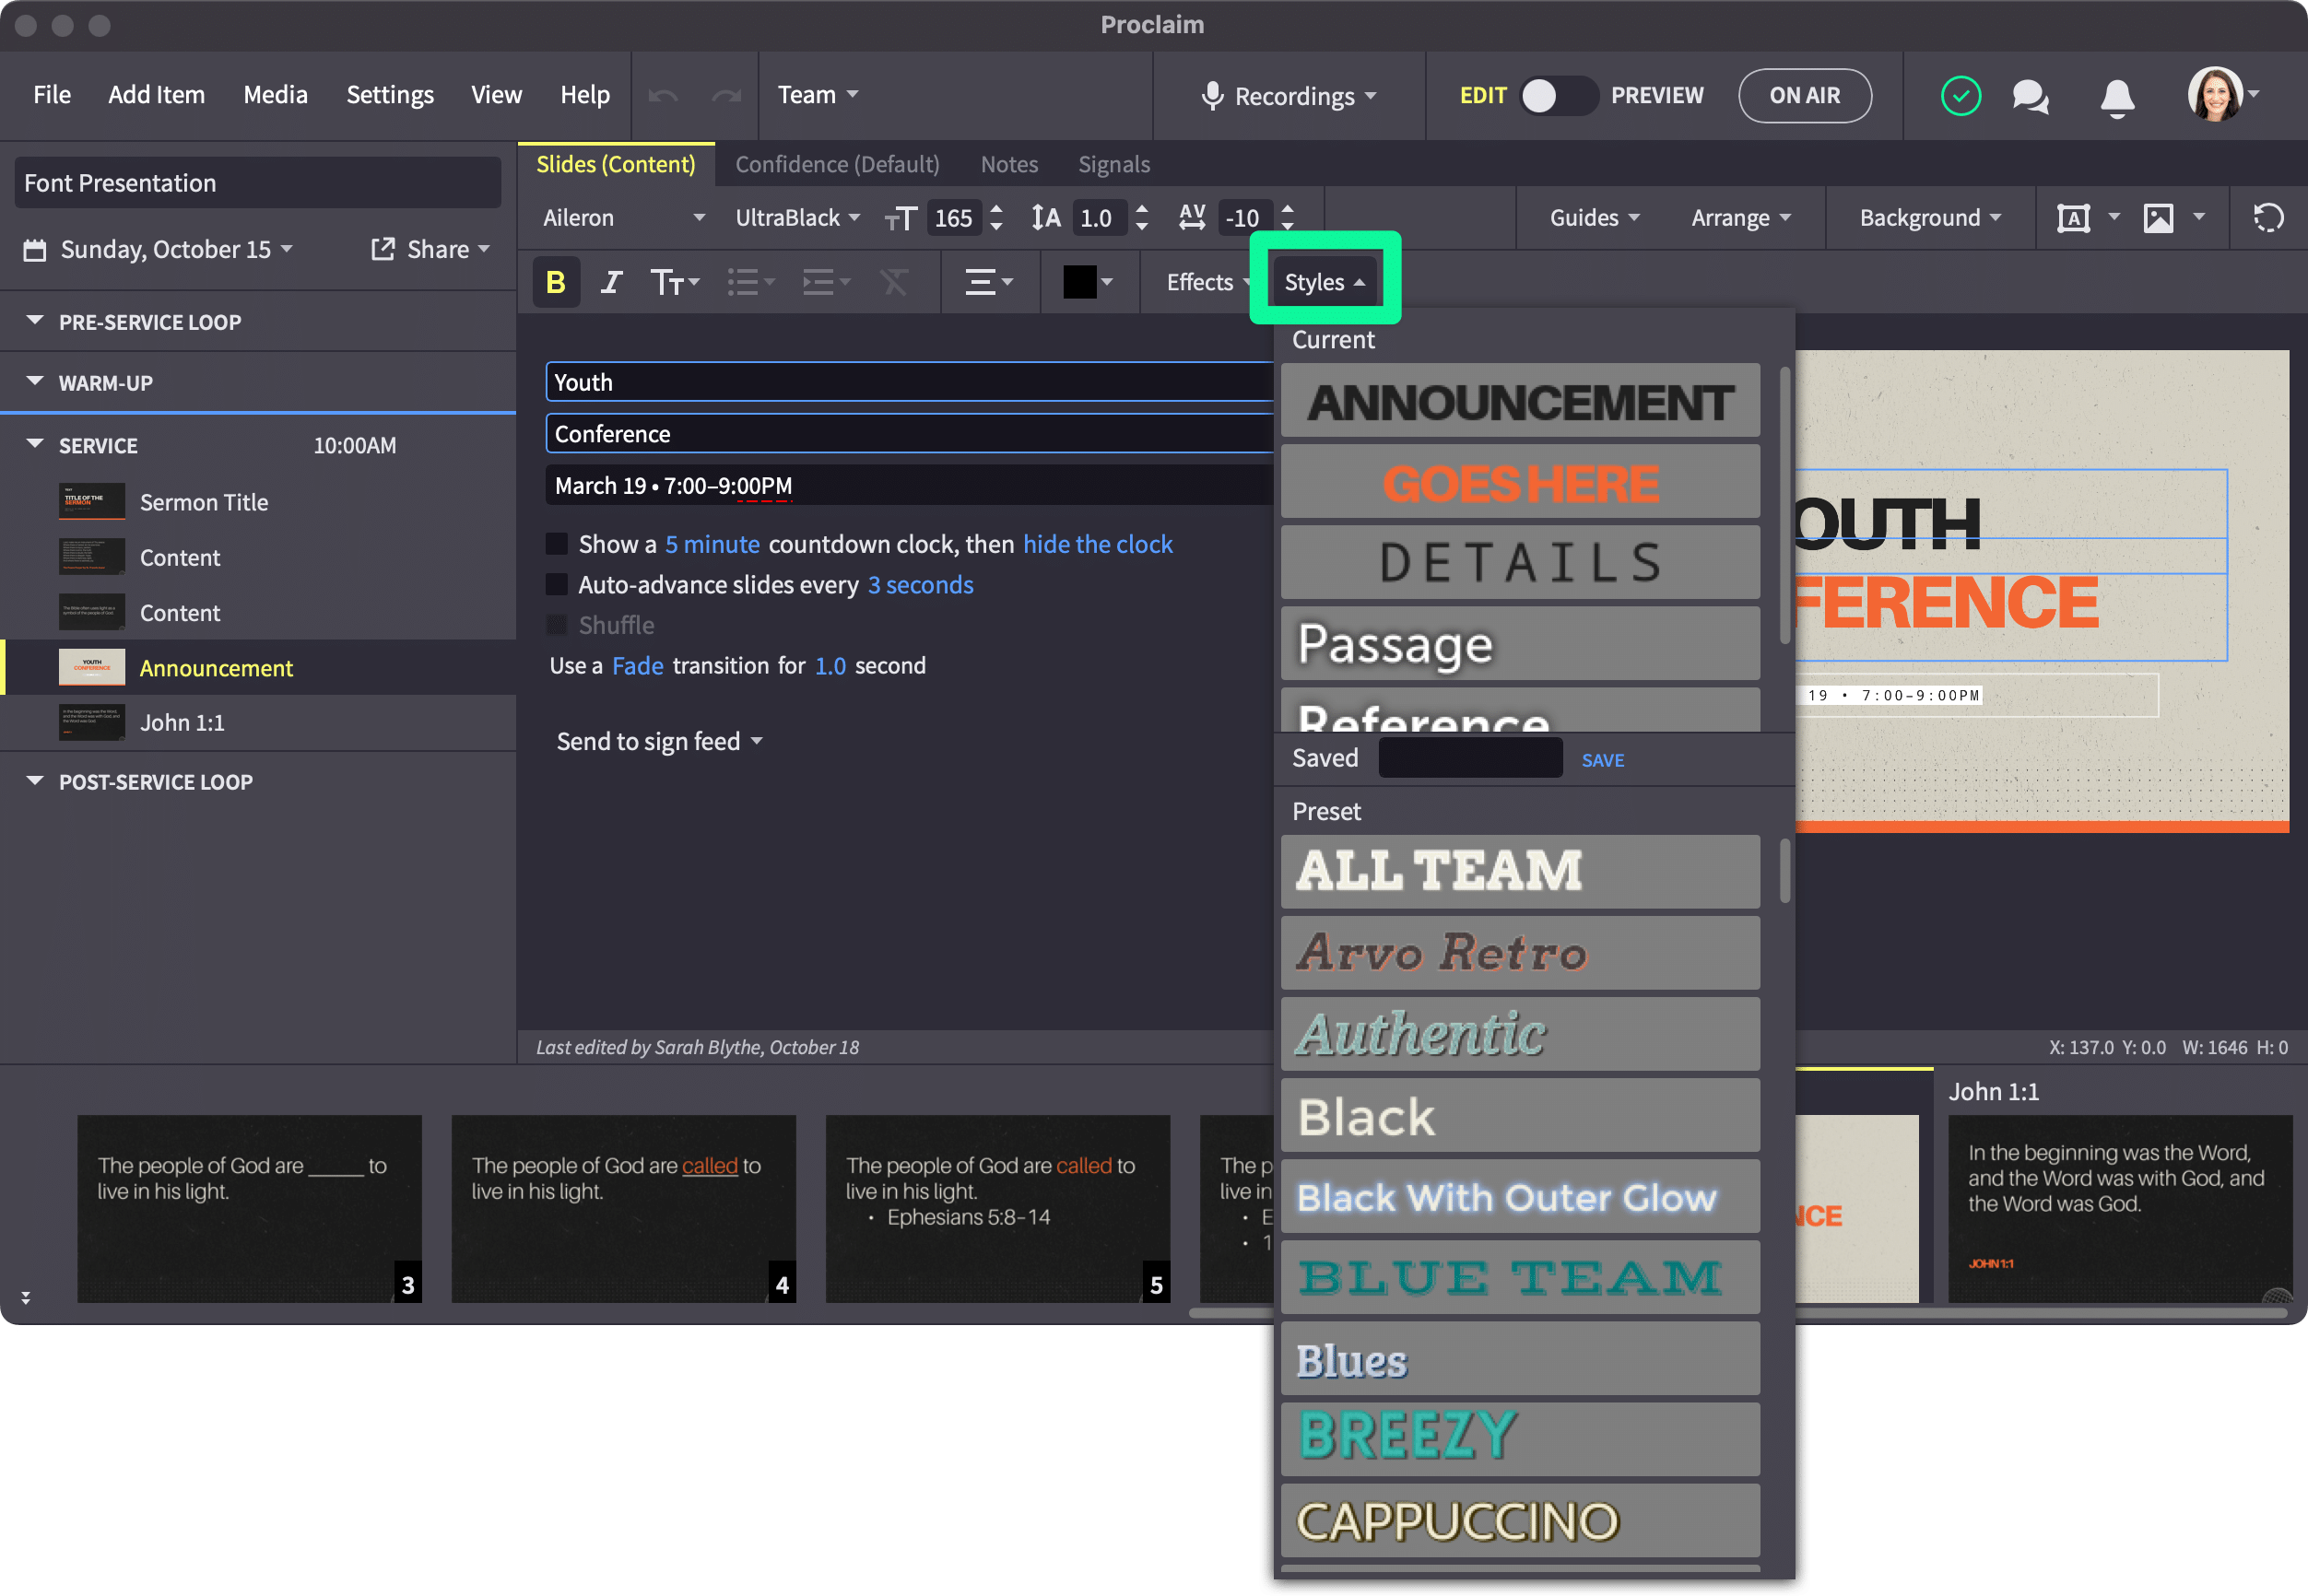Click the font size icon
Screen dimensions: 2308x1596
(900, 218)
